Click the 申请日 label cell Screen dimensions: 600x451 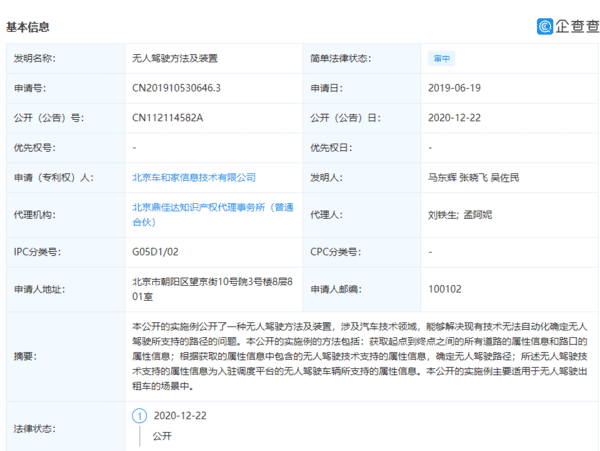[362, 88]
